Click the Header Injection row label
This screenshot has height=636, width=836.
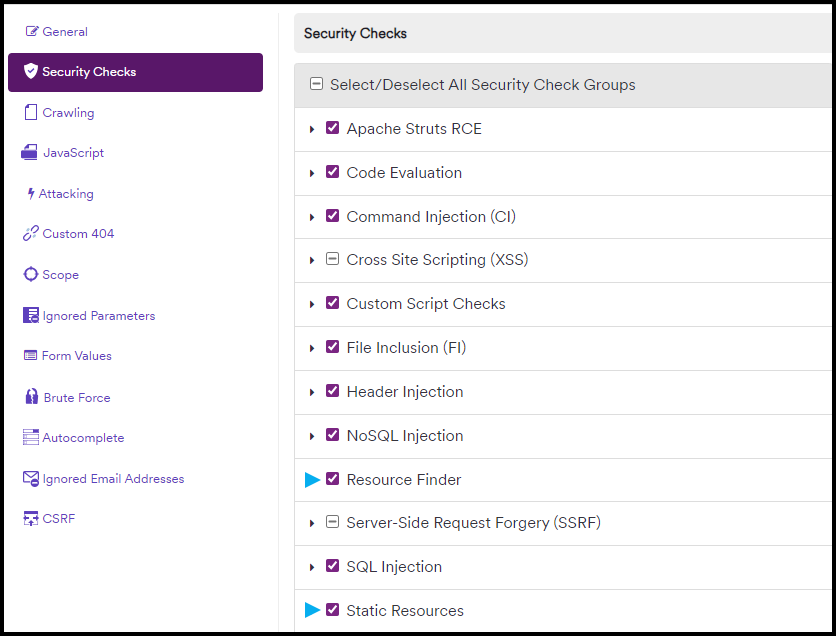(404, 391)
